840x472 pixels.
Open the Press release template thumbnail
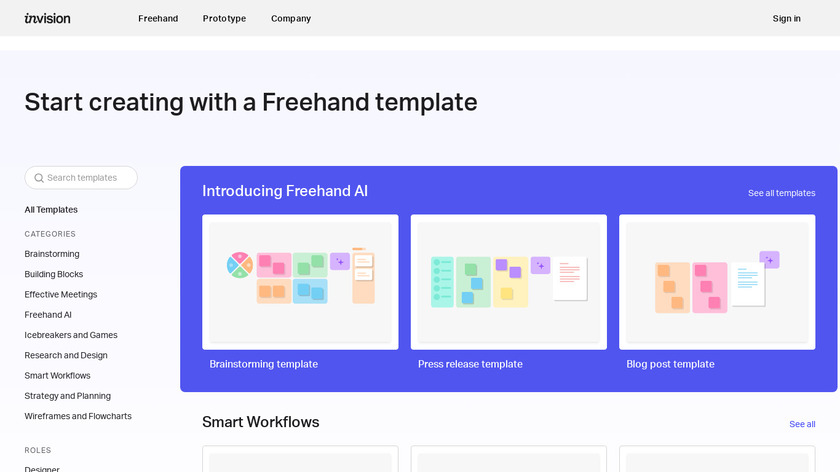(508, 282)
